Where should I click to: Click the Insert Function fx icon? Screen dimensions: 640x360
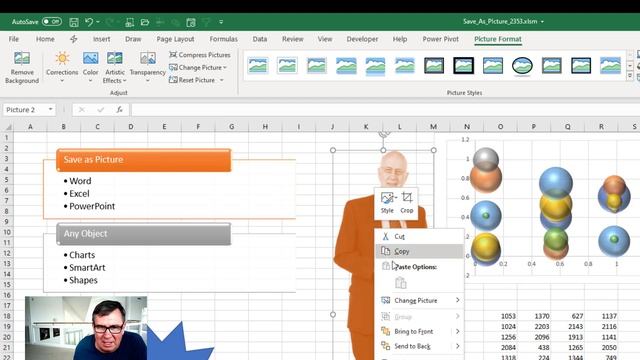coord(119,109)
